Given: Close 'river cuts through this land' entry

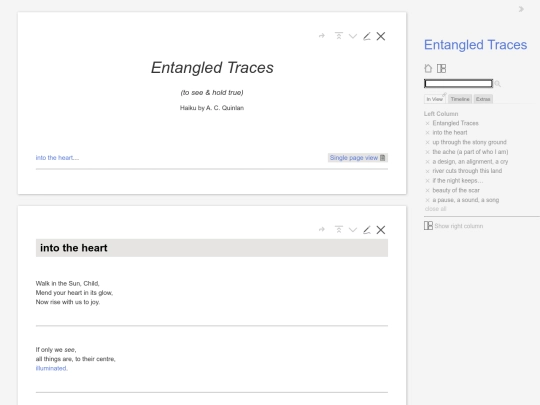Looking at the screenshot, I should point(427,171).
